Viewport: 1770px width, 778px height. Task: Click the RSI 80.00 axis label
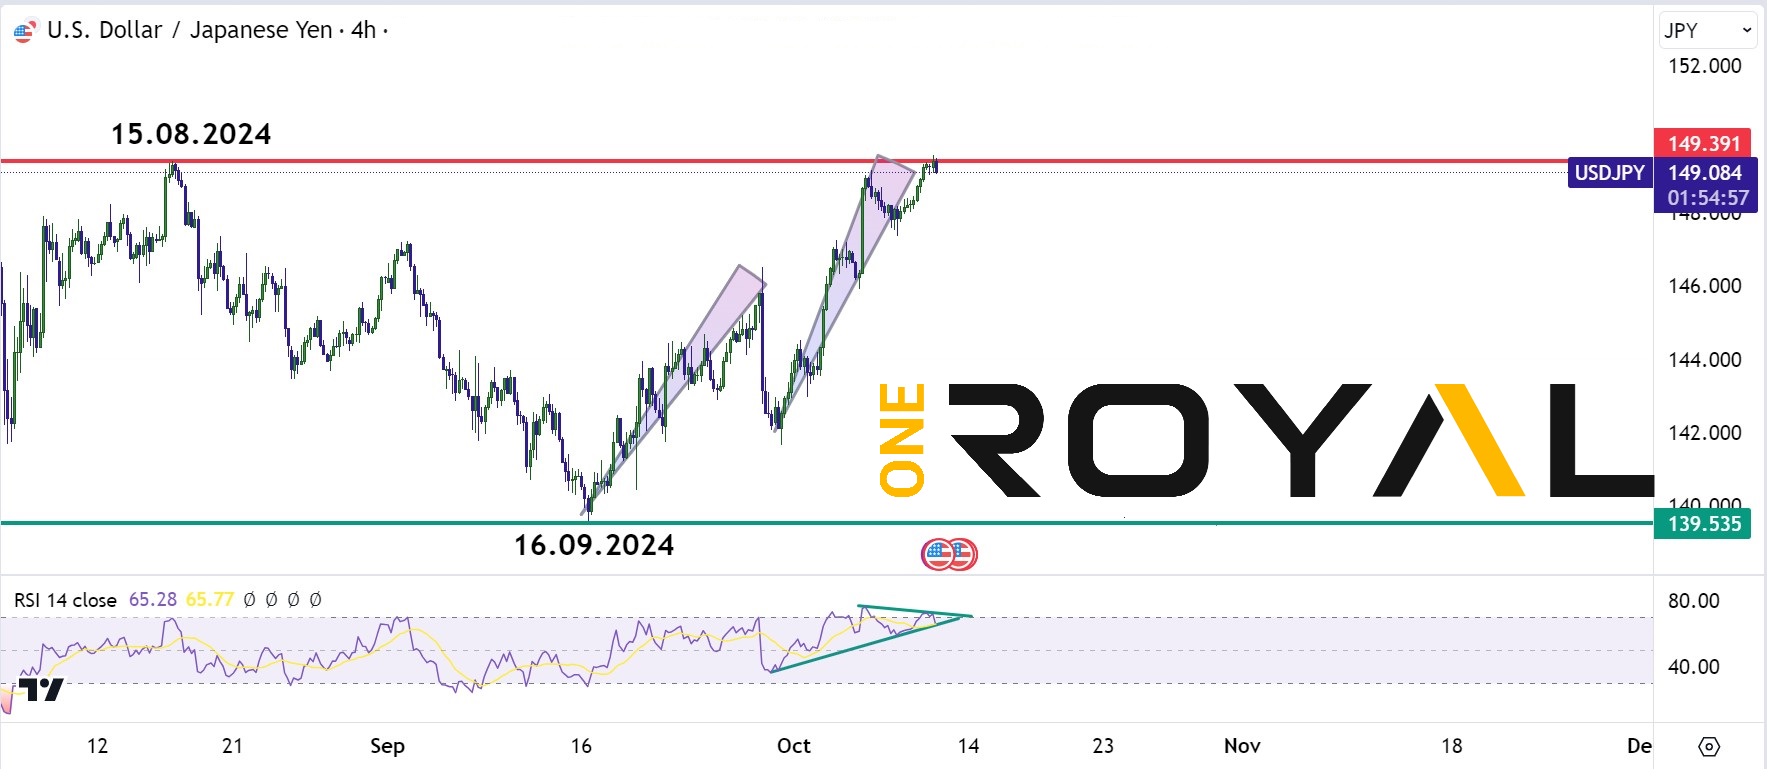tap(1694, 601)
